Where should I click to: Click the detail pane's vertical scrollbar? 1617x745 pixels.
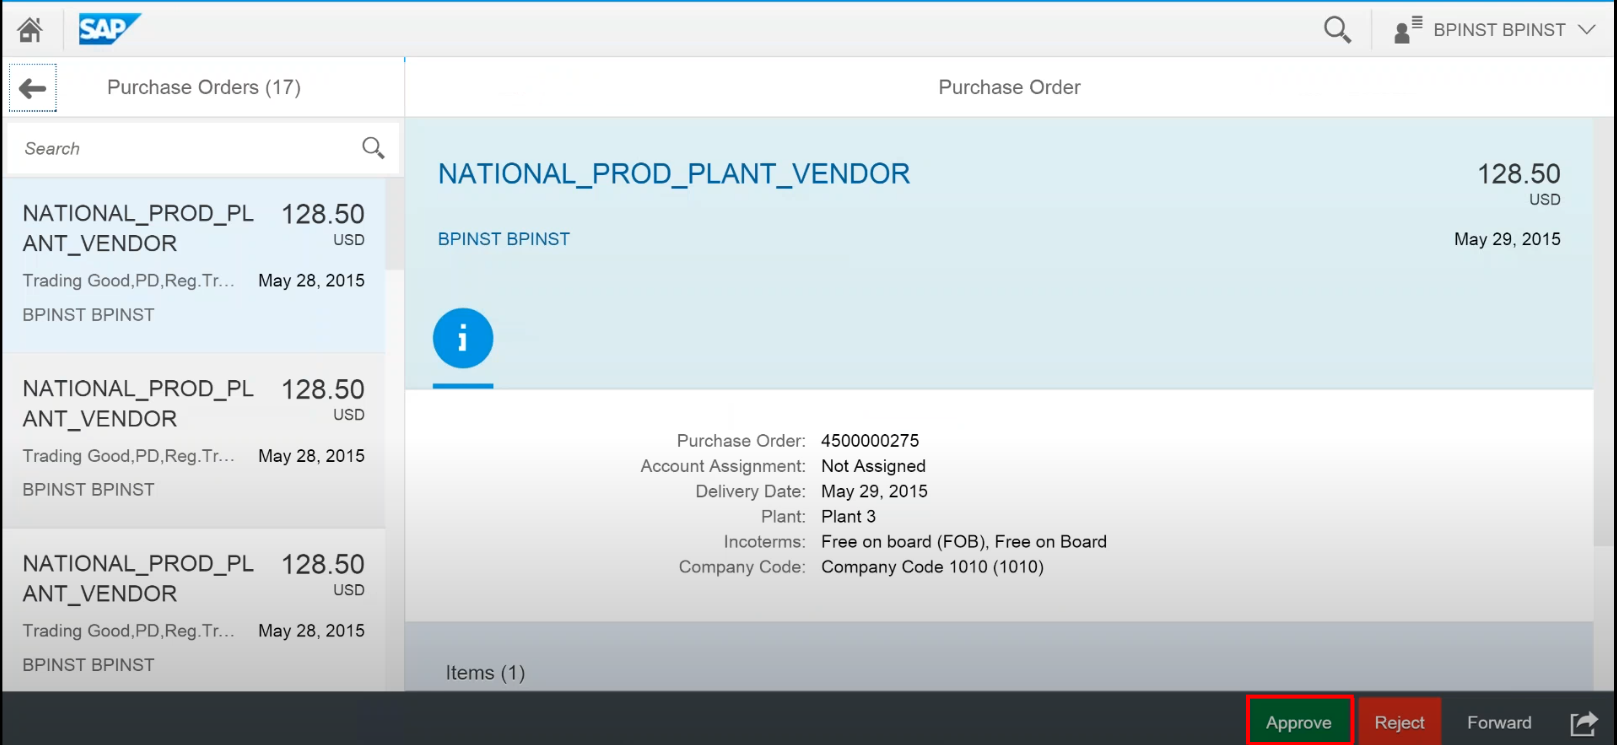pyautogui.click(x=1603, y=400)
